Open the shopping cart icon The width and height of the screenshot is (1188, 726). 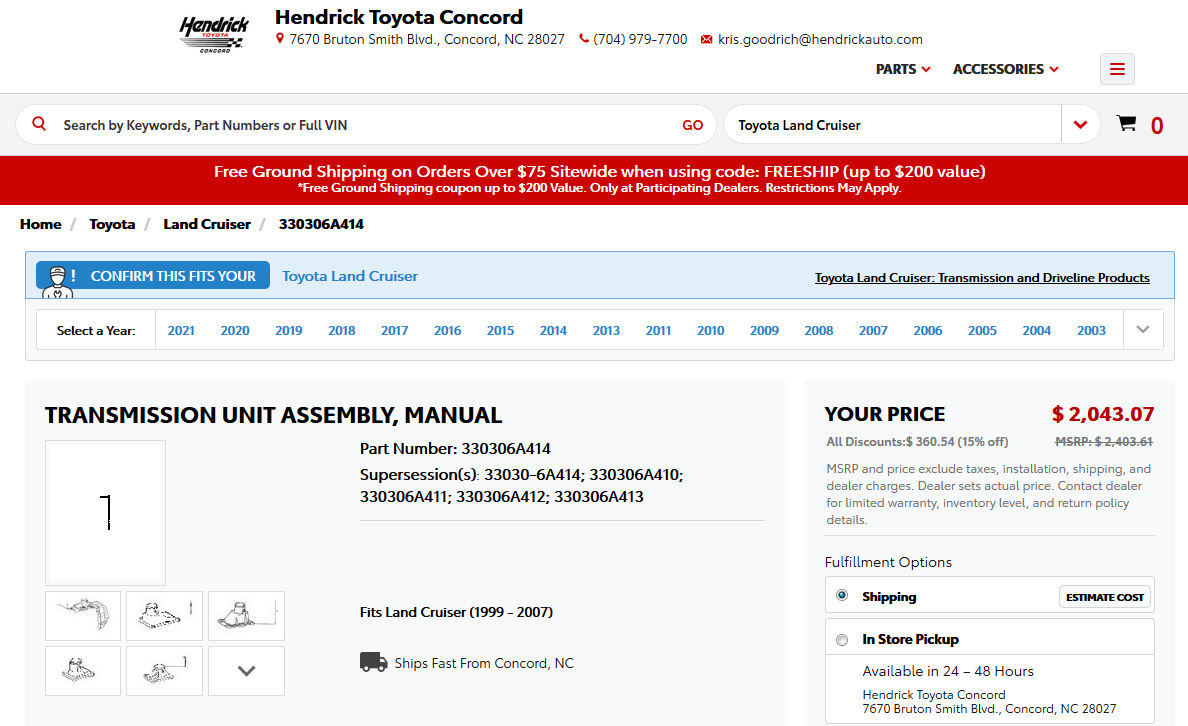pyautogui.click(x=1126, y=124)
